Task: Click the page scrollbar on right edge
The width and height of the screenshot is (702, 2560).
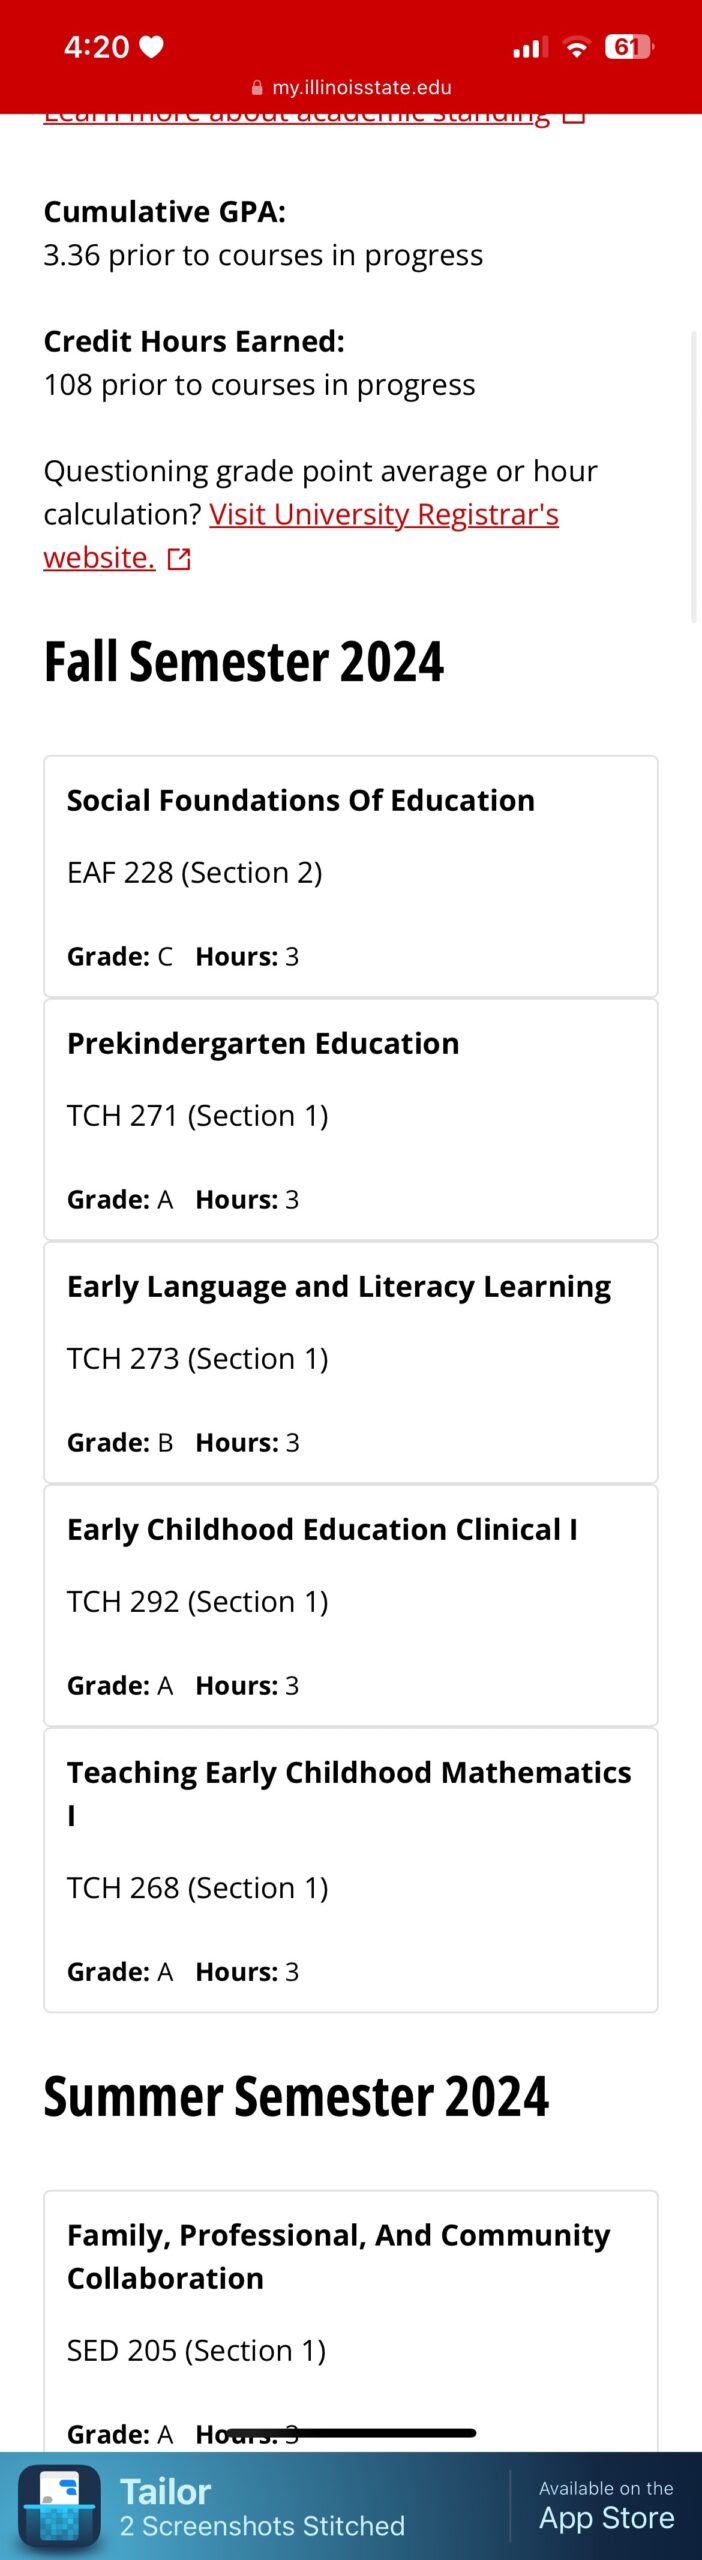Action: point(694,477)
